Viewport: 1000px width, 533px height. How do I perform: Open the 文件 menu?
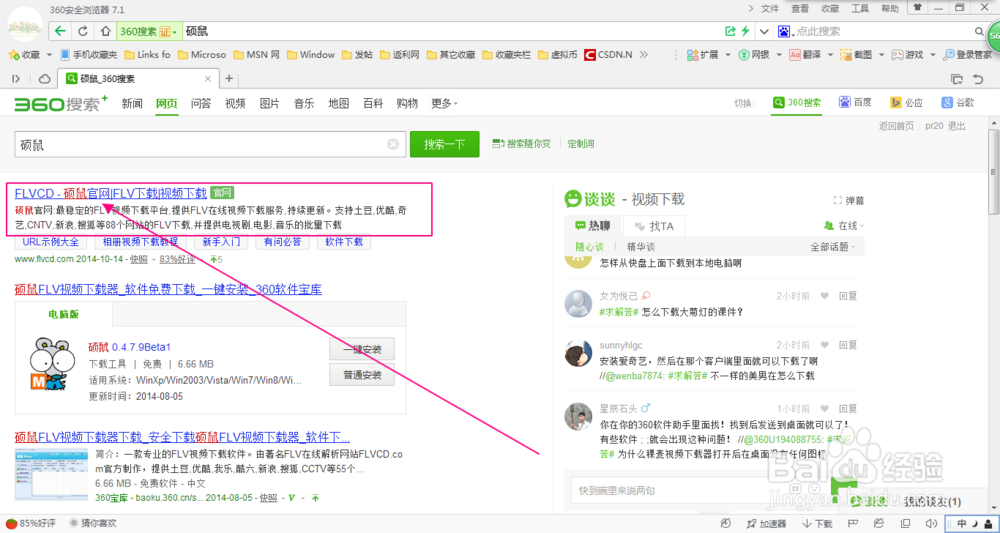pos(770,8)
